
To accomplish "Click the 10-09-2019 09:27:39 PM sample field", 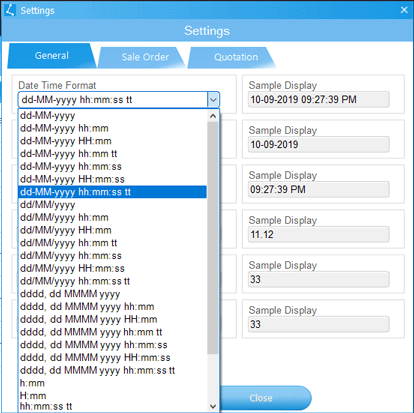I will 319,99.
